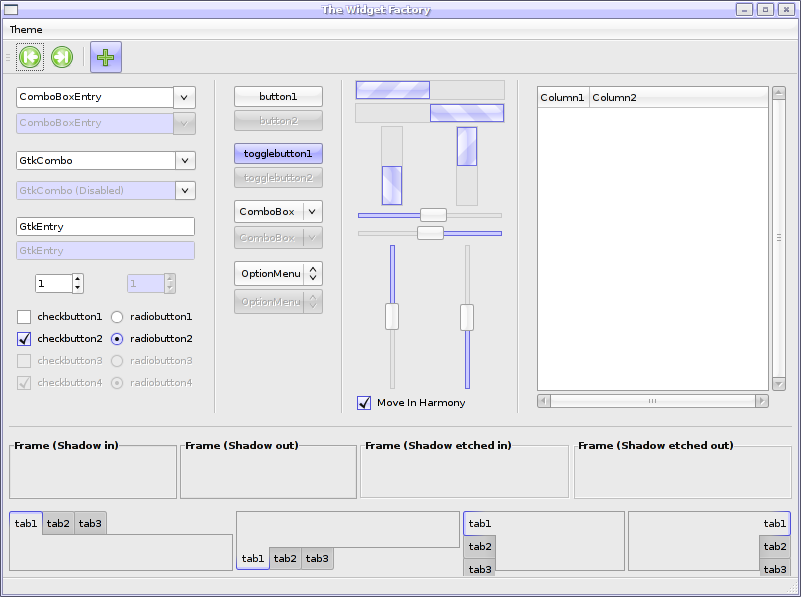Click the disabled OptionMenu dropdown

[x=278, y=301]
